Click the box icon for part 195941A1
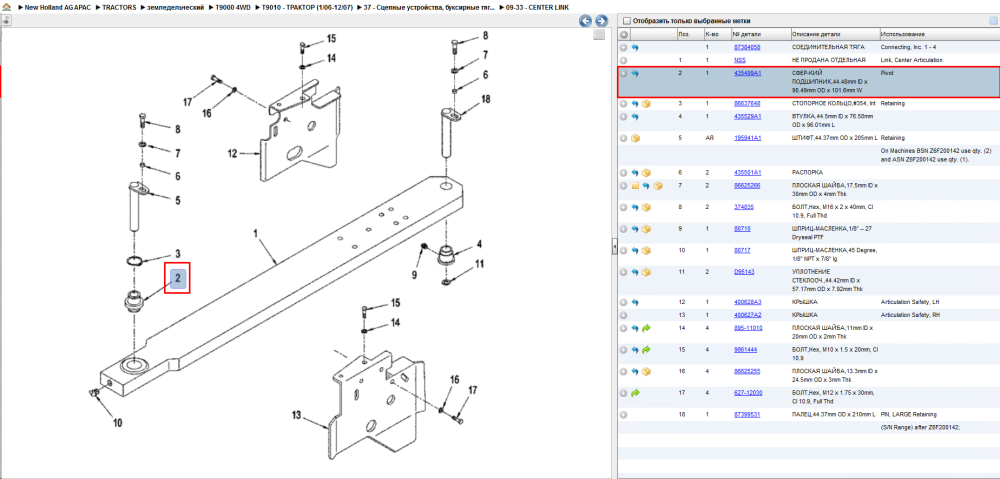Viewport: 1000px width, 479px height. click(x=635, y=138)
